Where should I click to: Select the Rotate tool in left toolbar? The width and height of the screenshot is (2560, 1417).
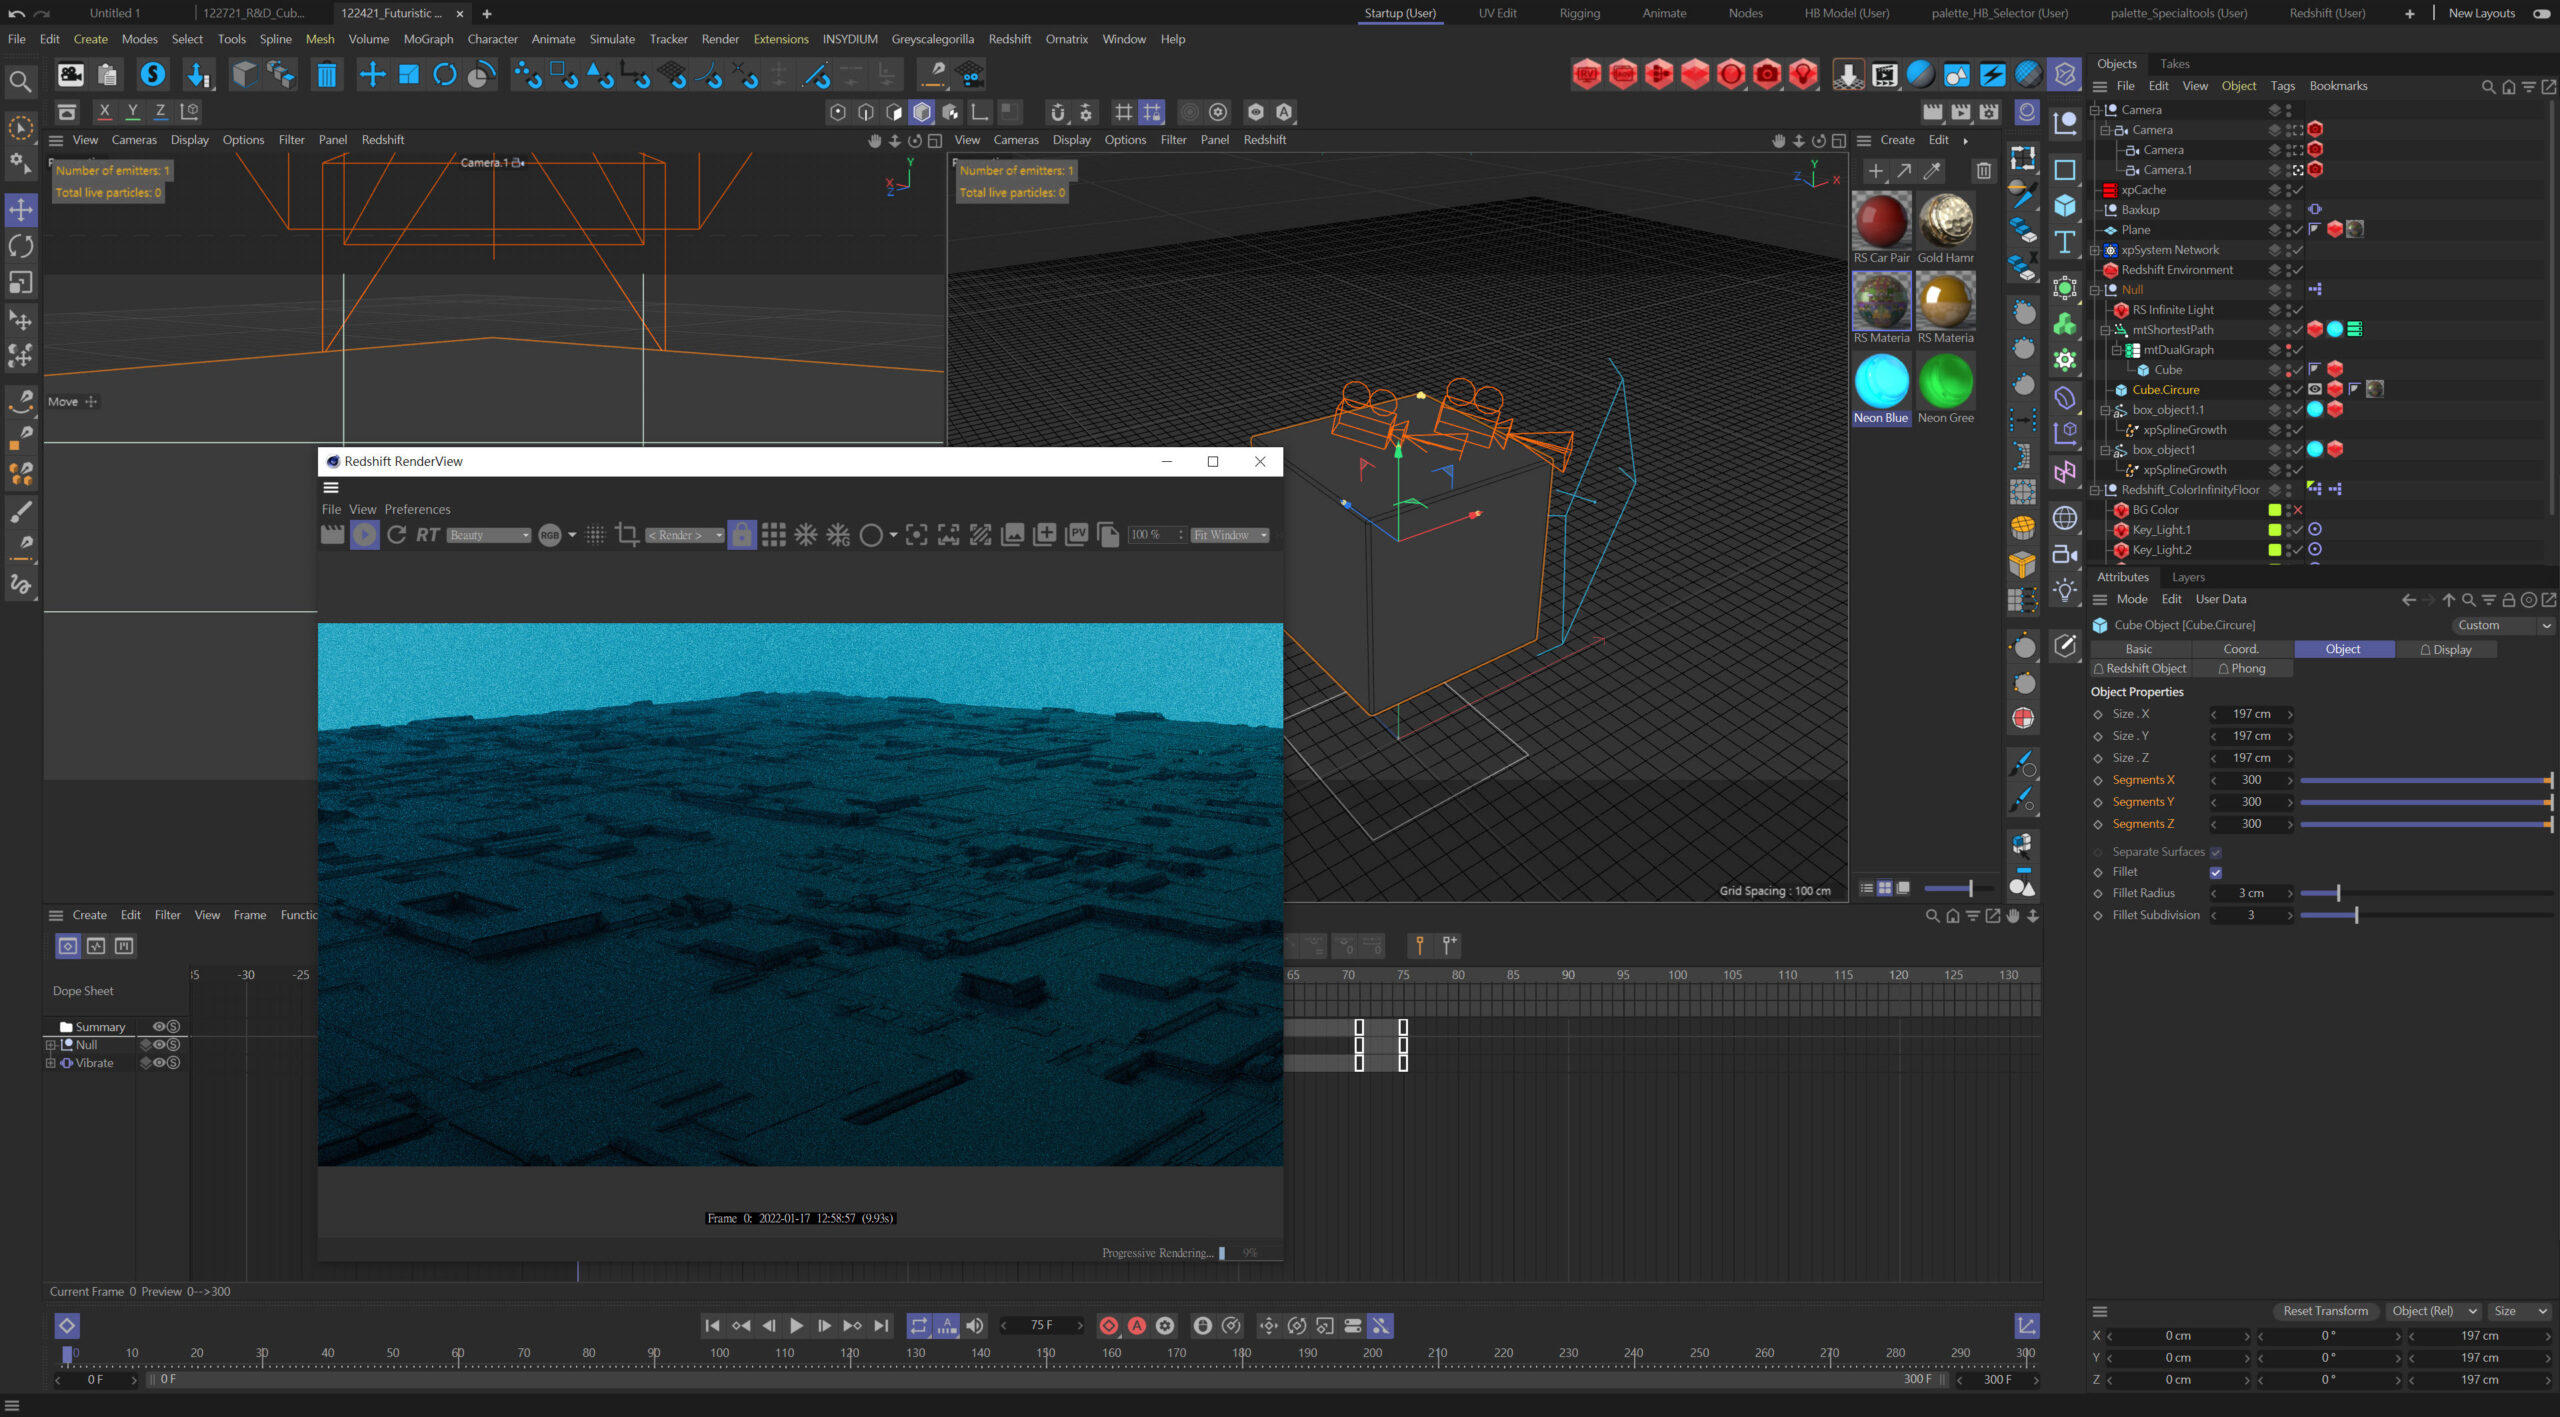21,246
